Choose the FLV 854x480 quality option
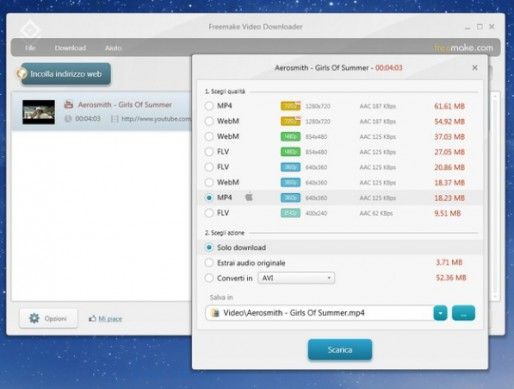514x389 pixels. (x=209, y=152)
